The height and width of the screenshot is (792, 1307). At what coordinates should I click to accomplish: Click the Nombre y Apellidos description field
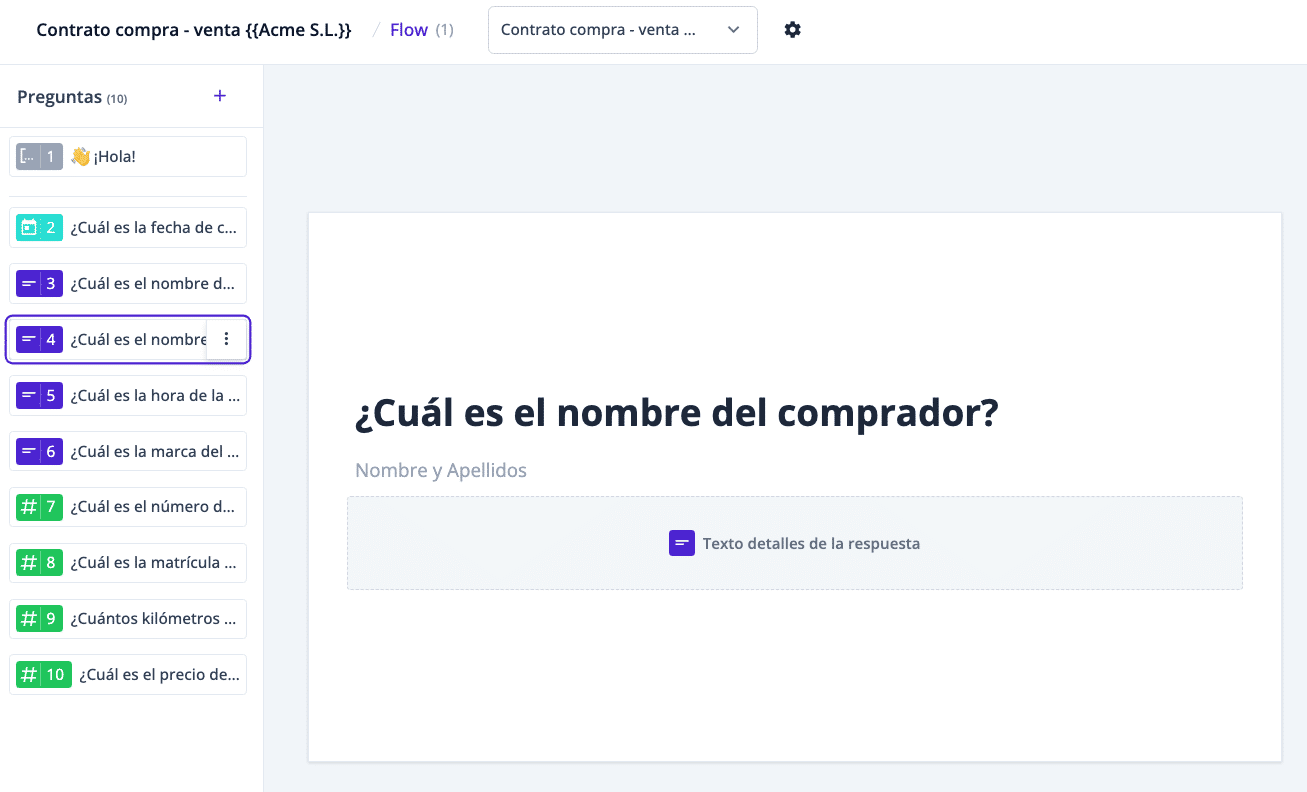point(441,470)
